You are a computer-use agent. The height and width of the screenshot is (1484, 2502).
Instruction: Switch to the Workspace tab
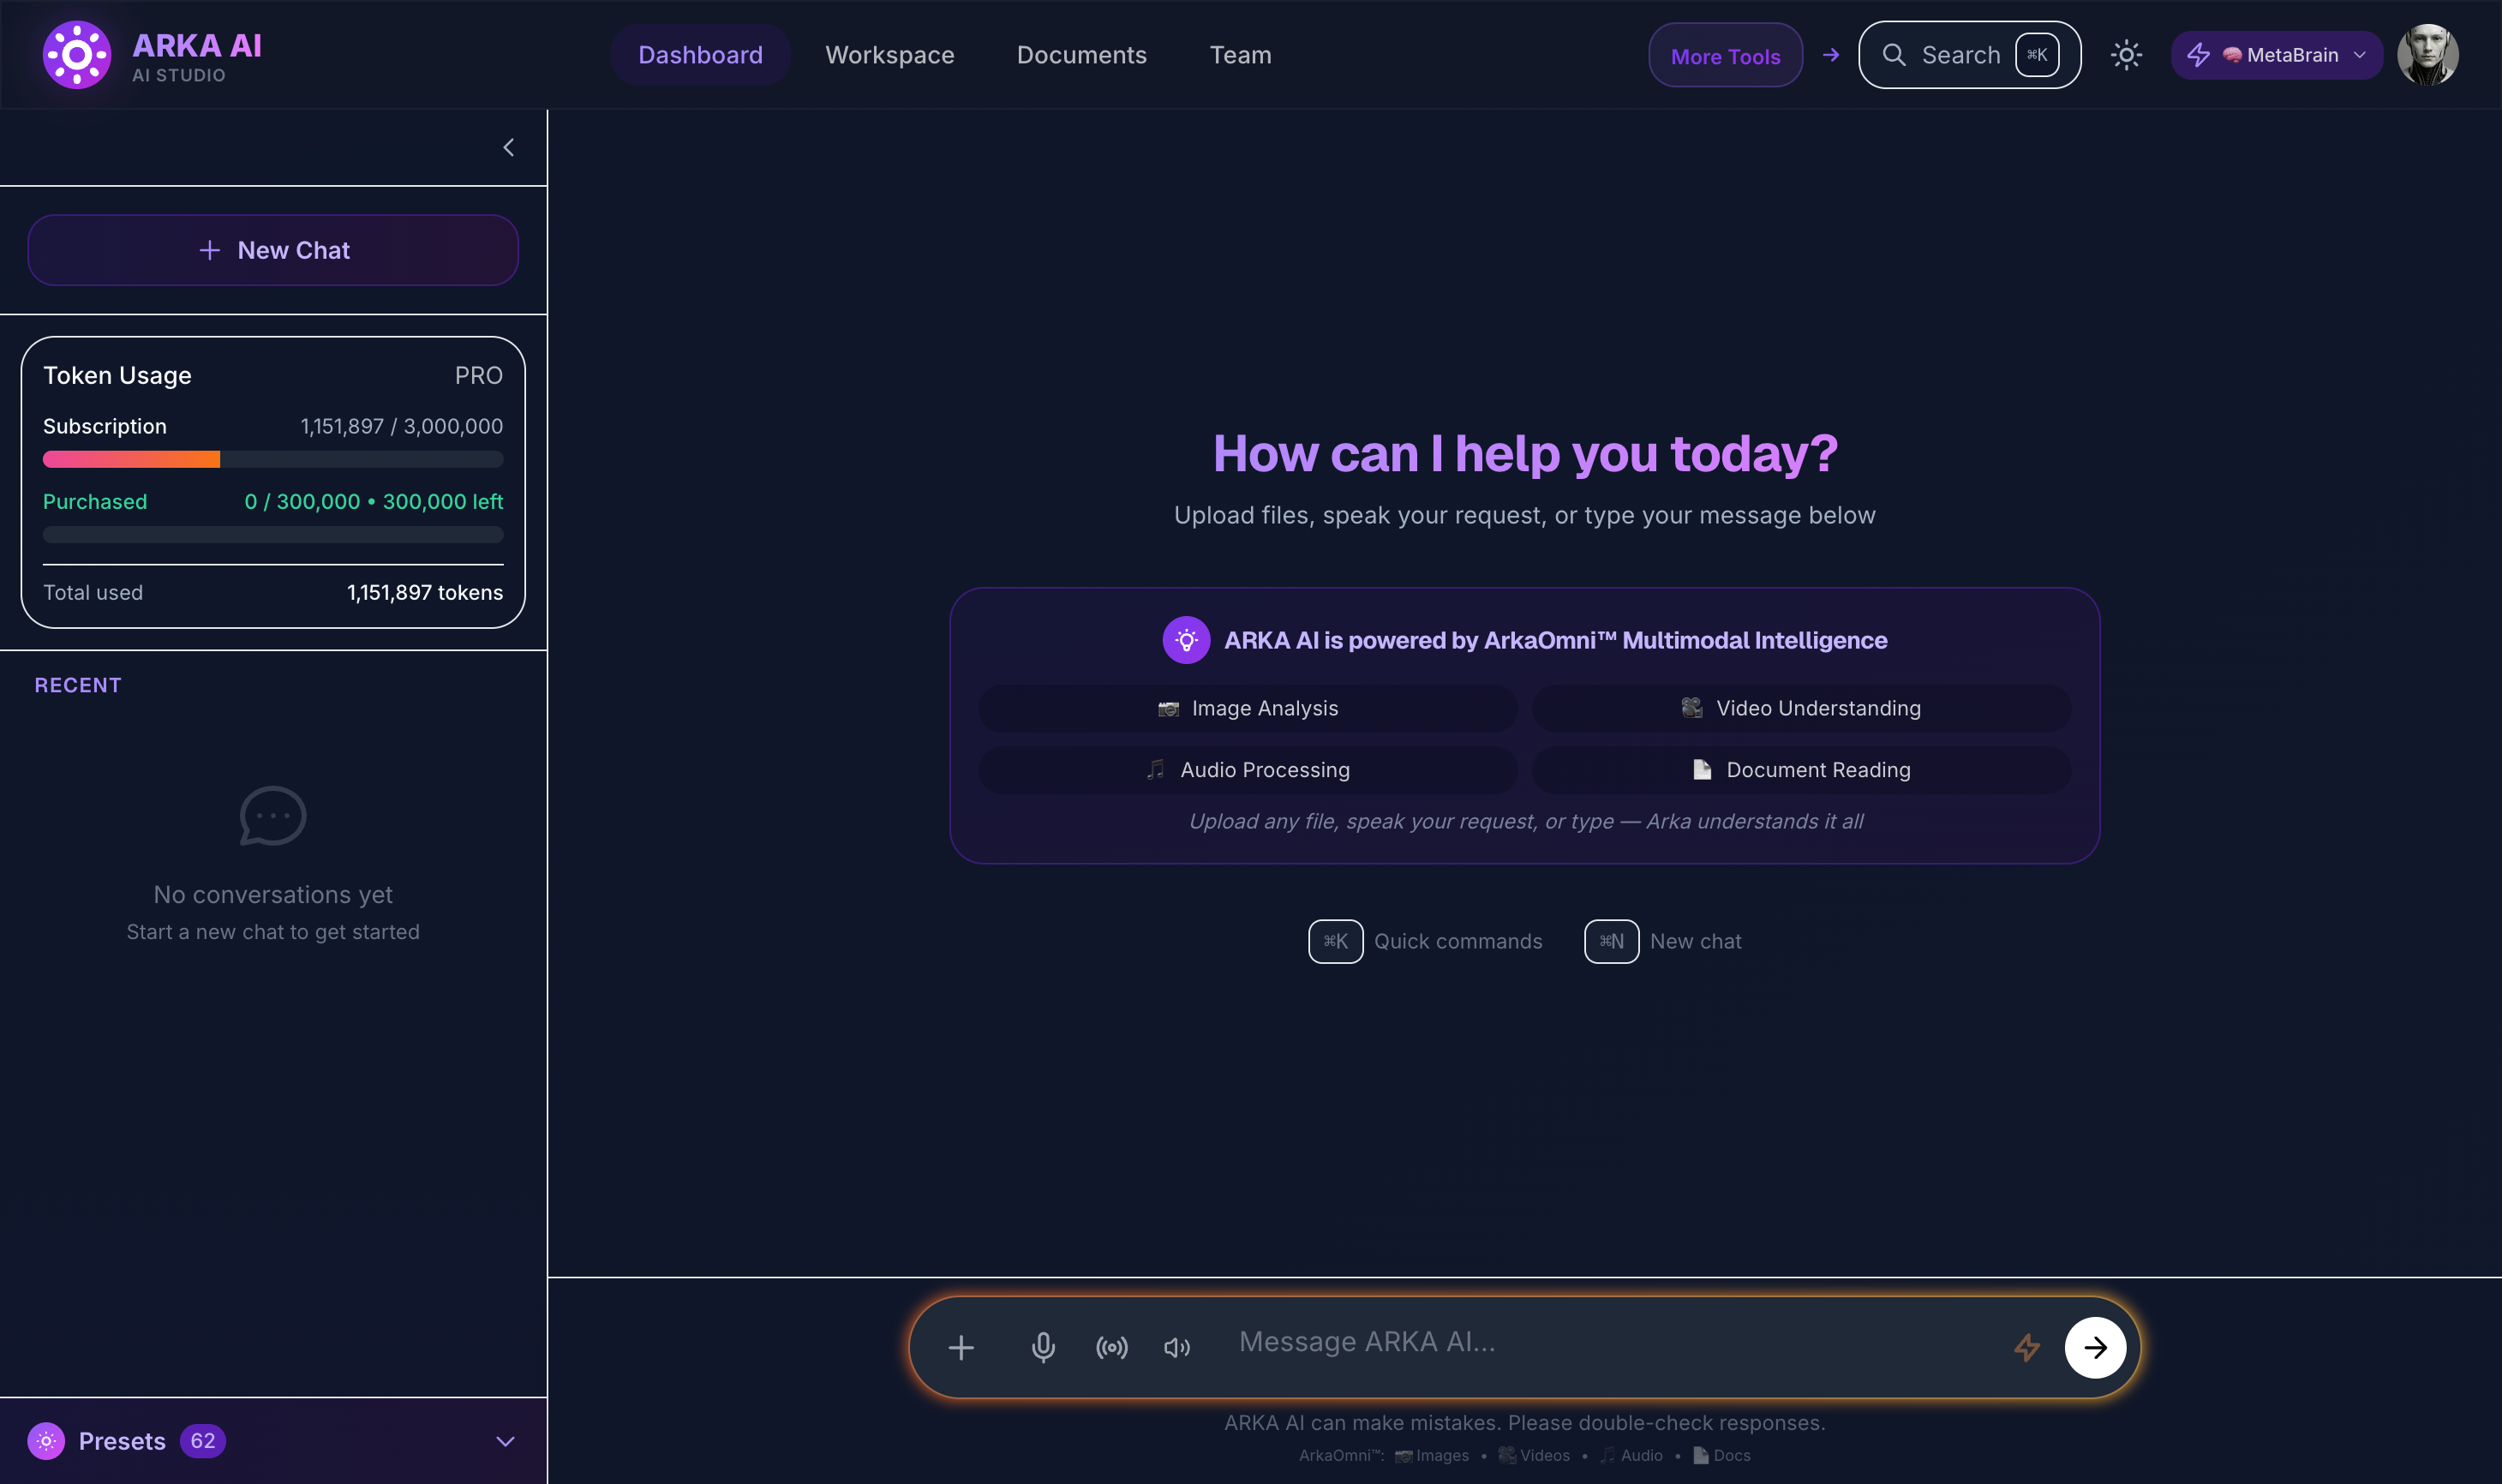click(889, 55)
